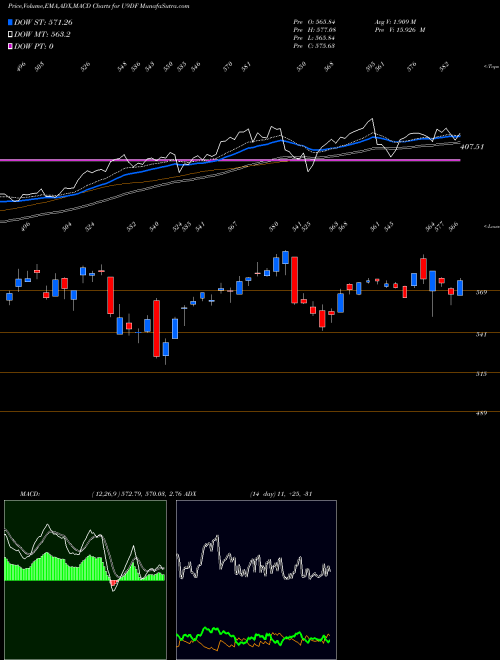Click the MACD indicator heading
This screenshot has width=500, height=660.
(x=29, y=494)
